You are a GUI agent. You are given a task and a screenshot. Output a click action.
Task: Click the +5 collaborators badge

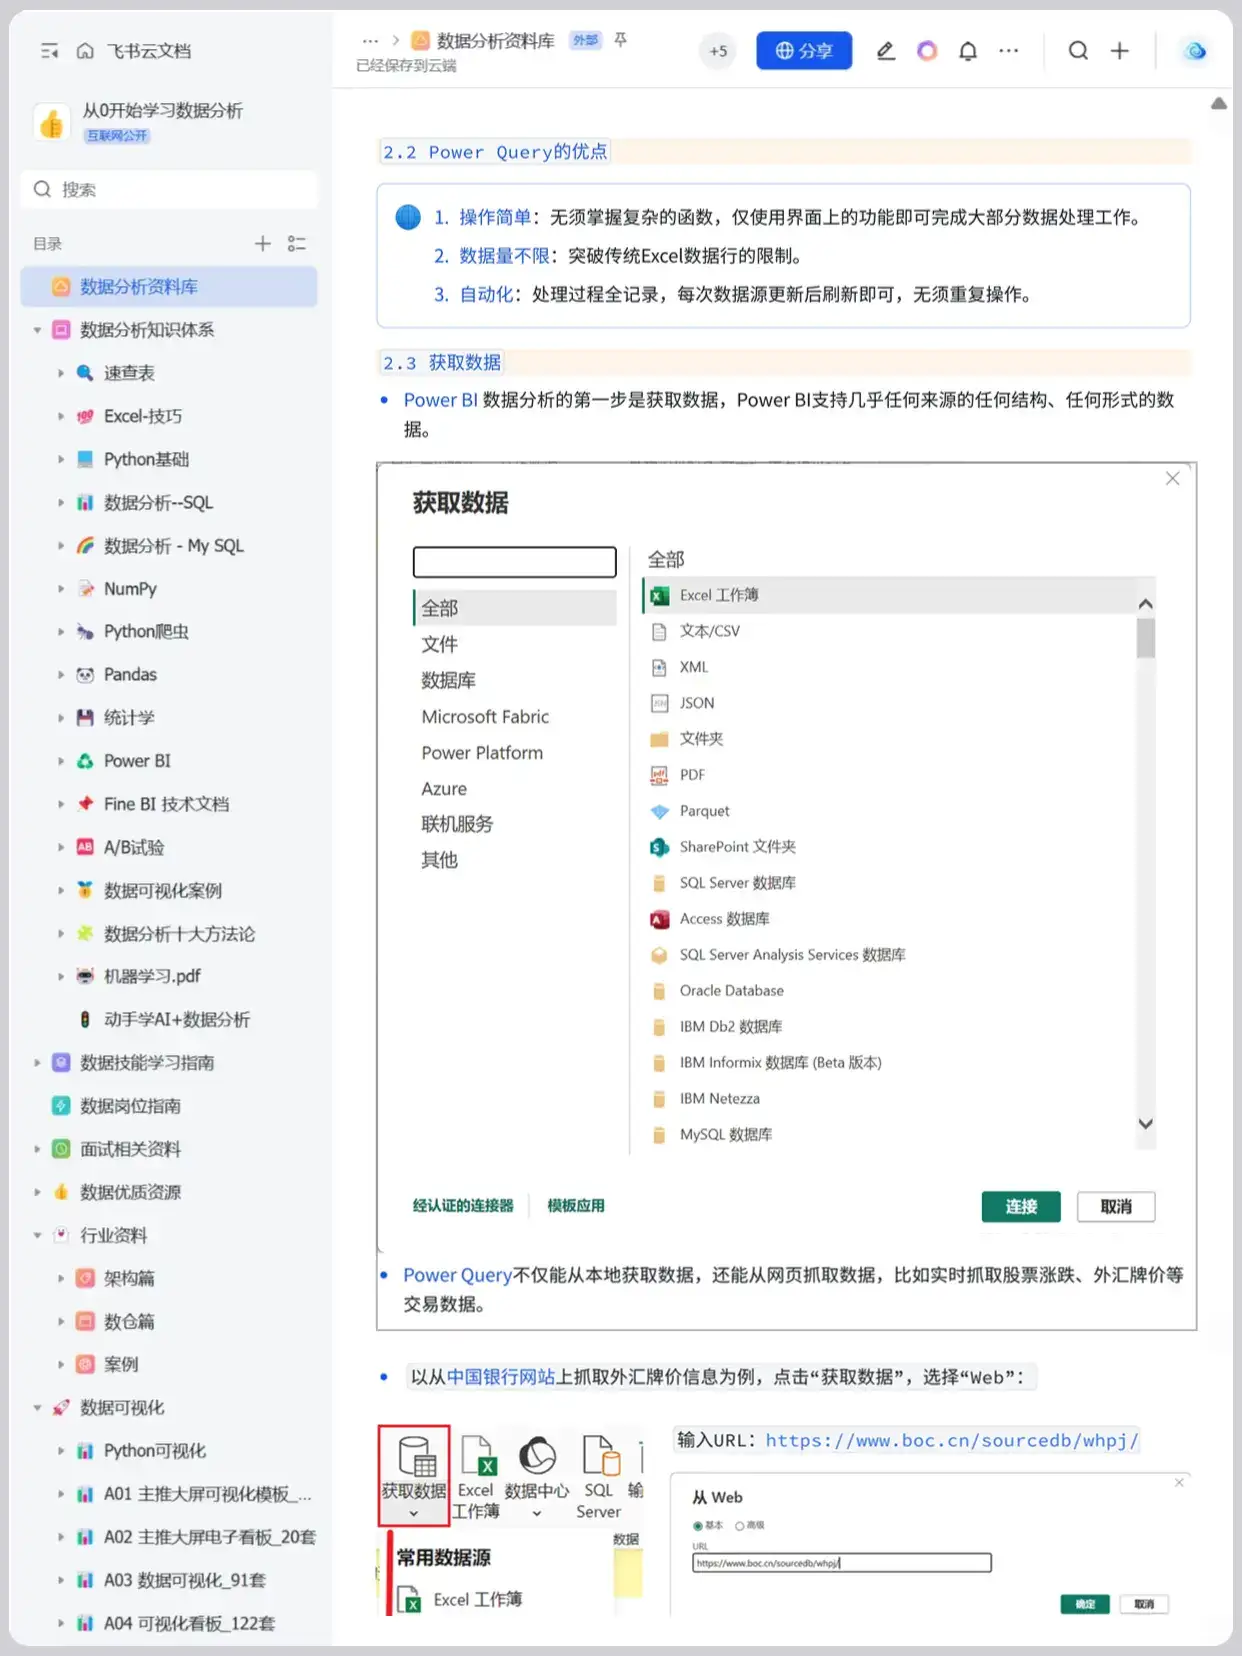718,51
